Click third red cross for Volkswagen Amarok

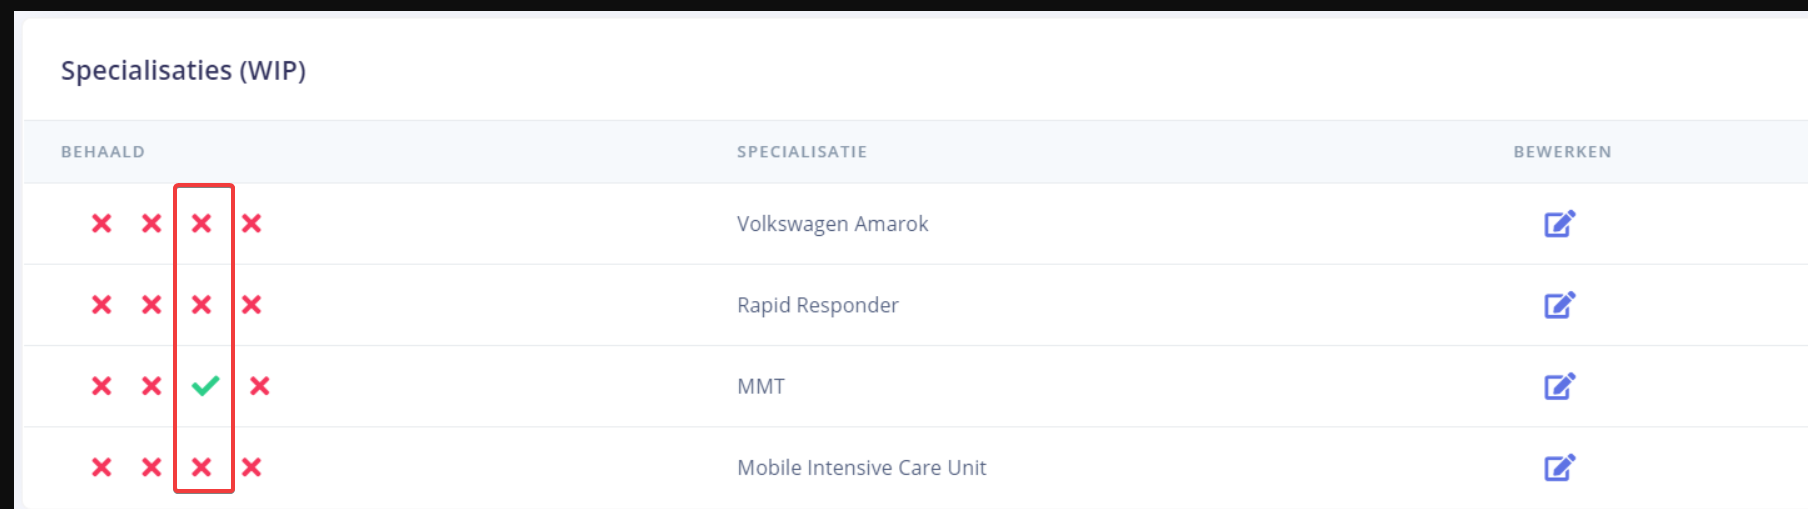pos(201,223)
